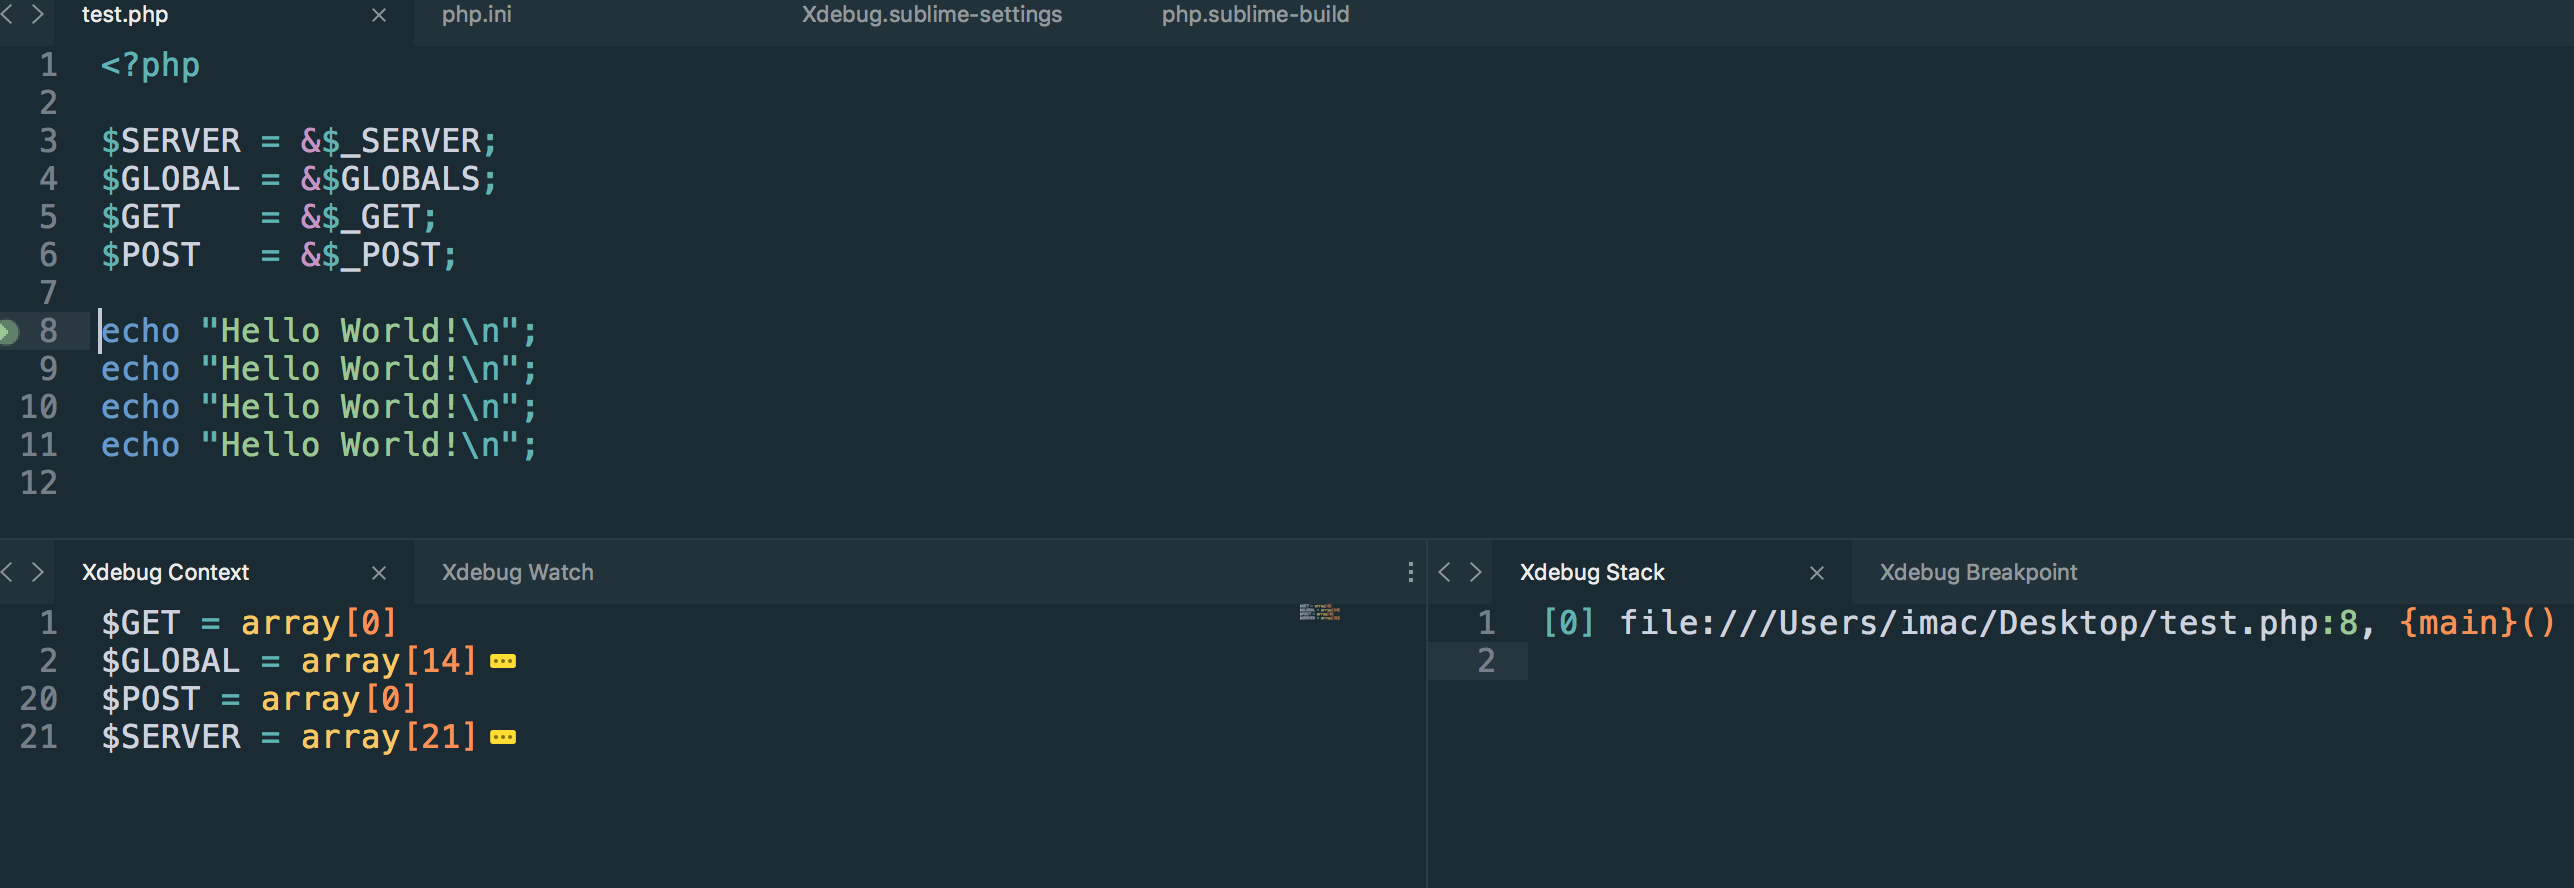This screenshot has width=2574, height=888.
Task: Select the Xdebug Stack tab
Action: click(x=1592, y=573)
